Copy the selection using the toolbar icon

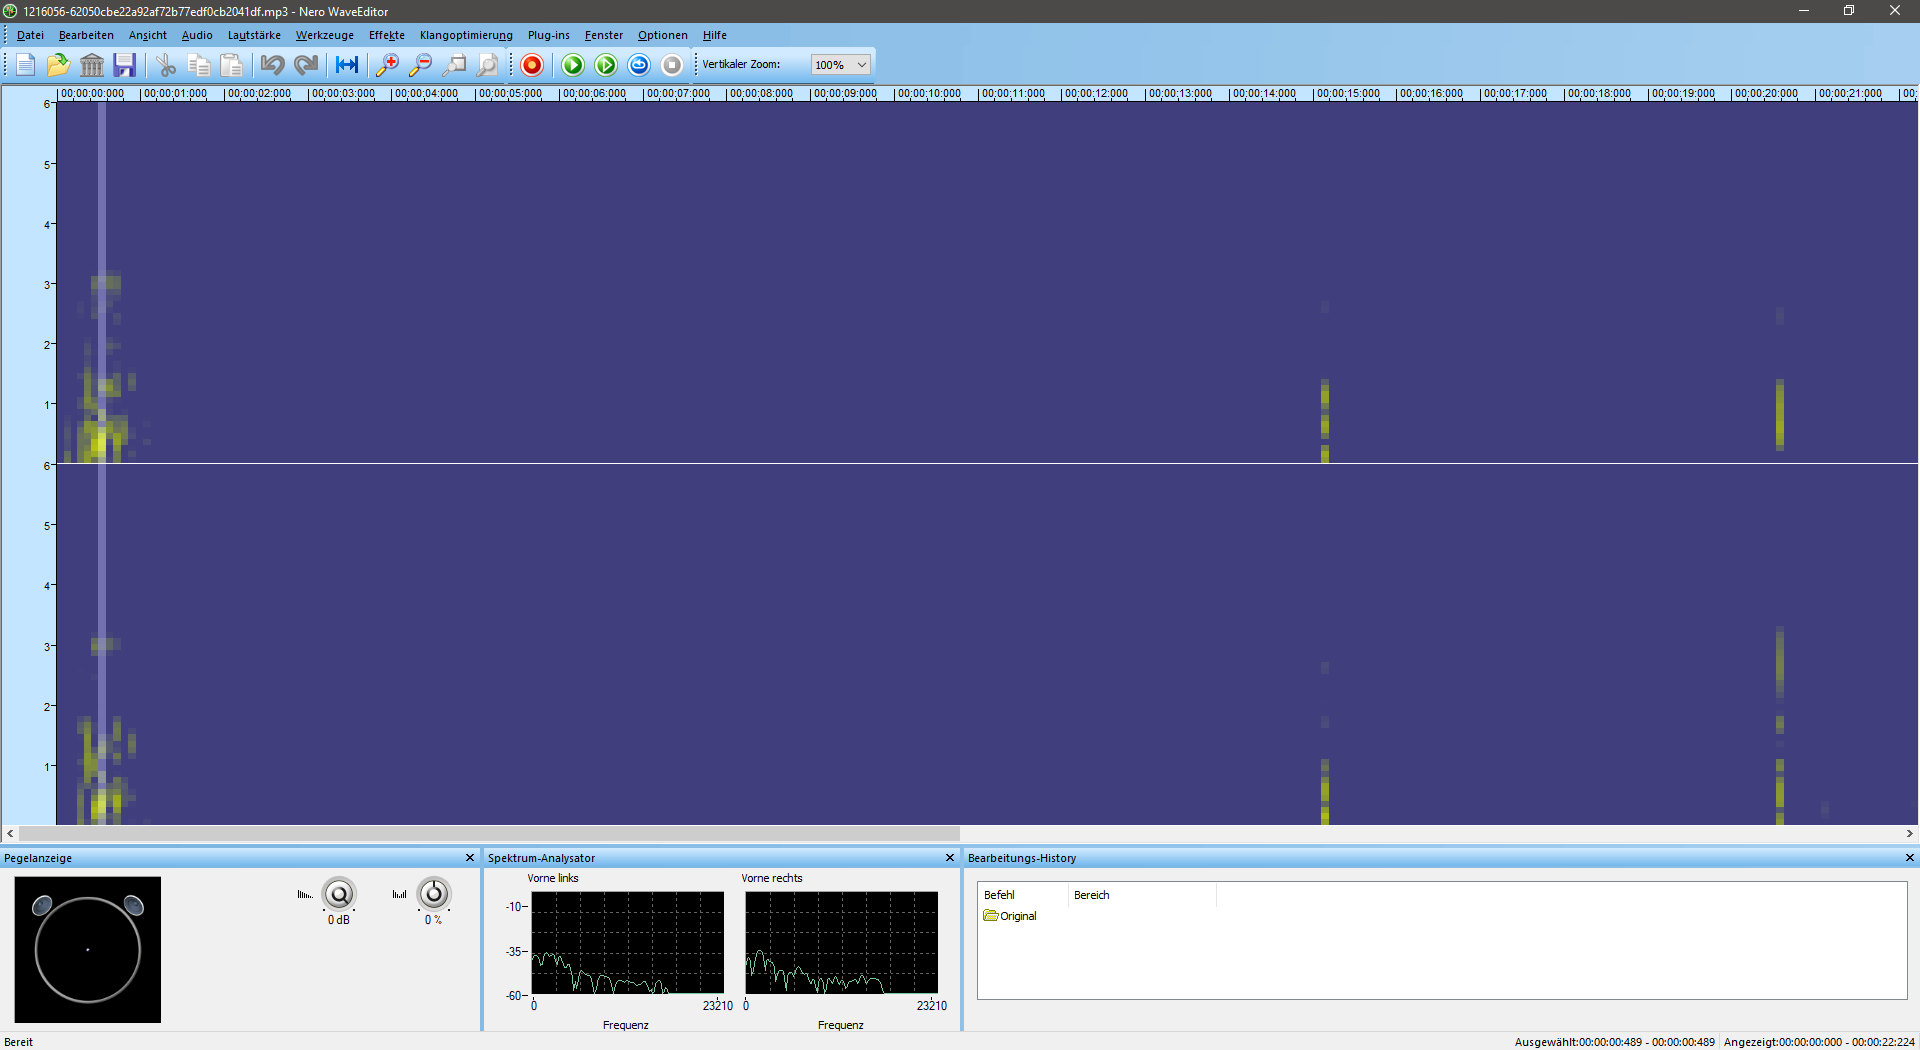click(x=199, y=65)
